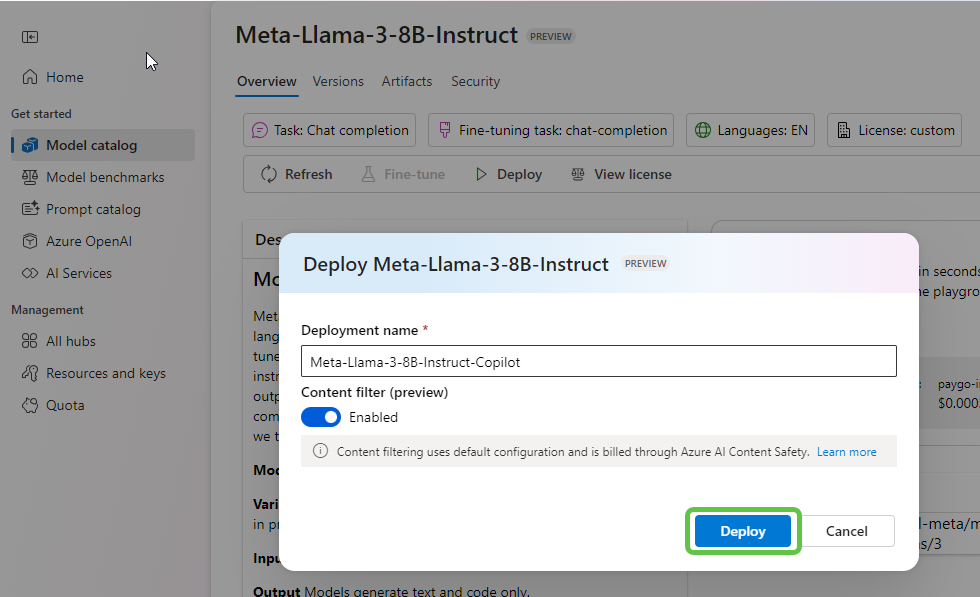
Task: Cancel the deployment dialog
Action: pos(846,531)
